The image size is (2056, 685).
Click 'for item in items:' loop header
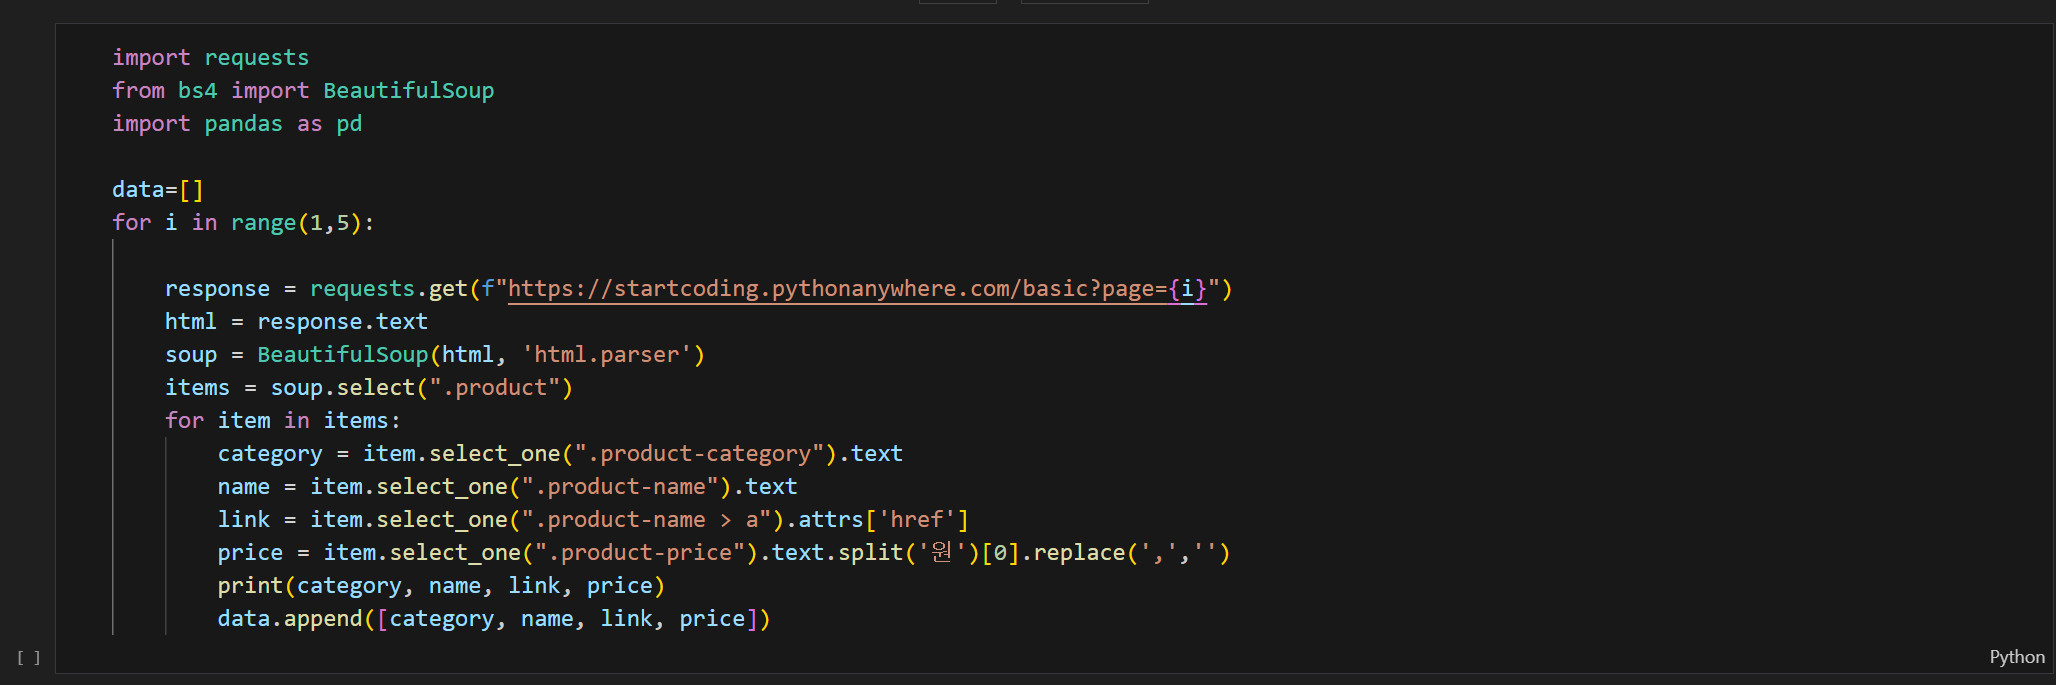[x=283, y=421]
